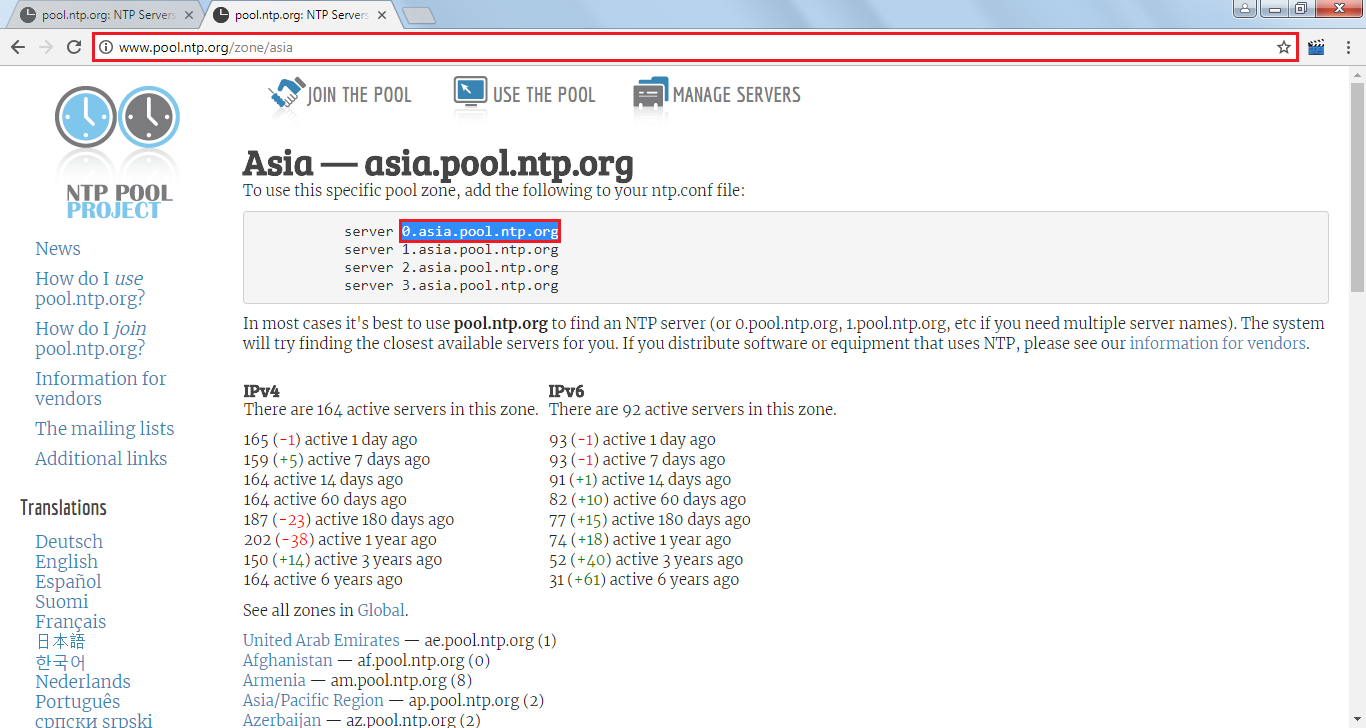Open Armenia zone link
1366x728 pixels.
pyautogui.click(x=274, y=680)
